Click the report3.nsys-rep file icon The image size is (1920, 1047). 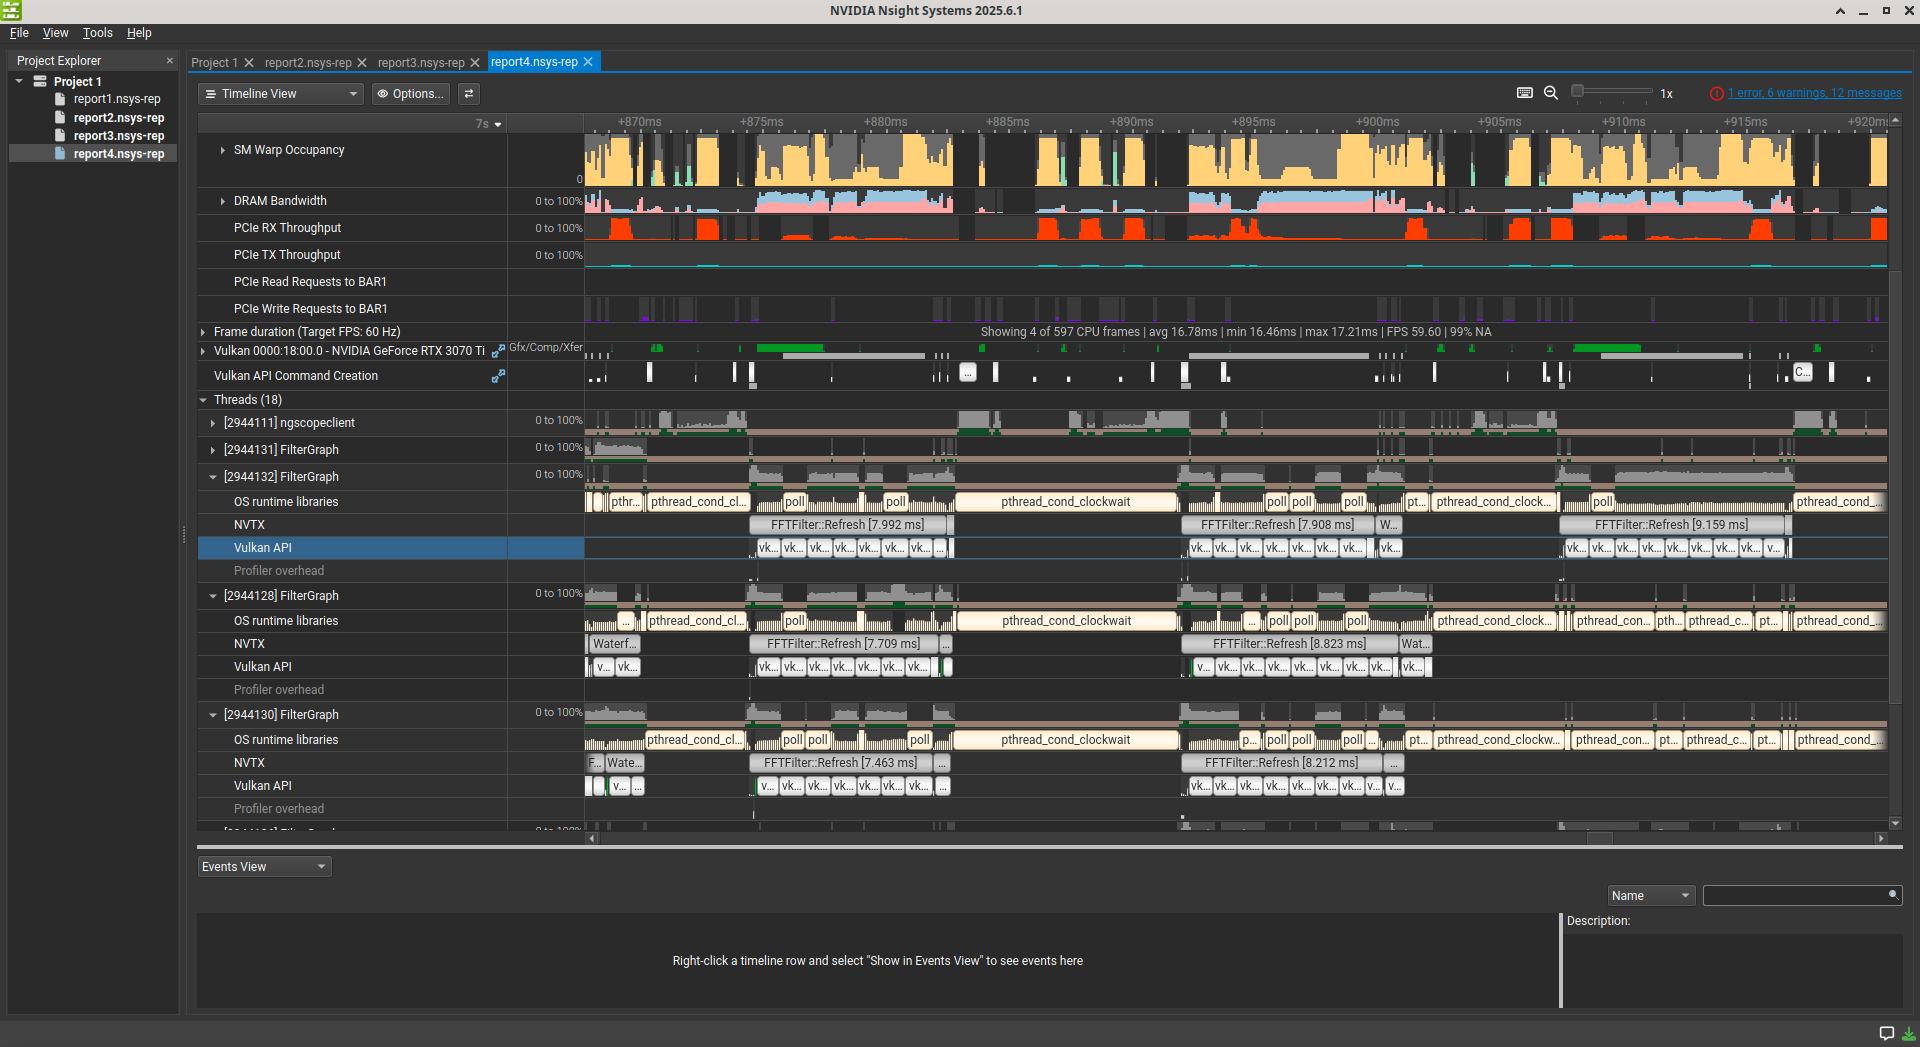click(60, 135)
